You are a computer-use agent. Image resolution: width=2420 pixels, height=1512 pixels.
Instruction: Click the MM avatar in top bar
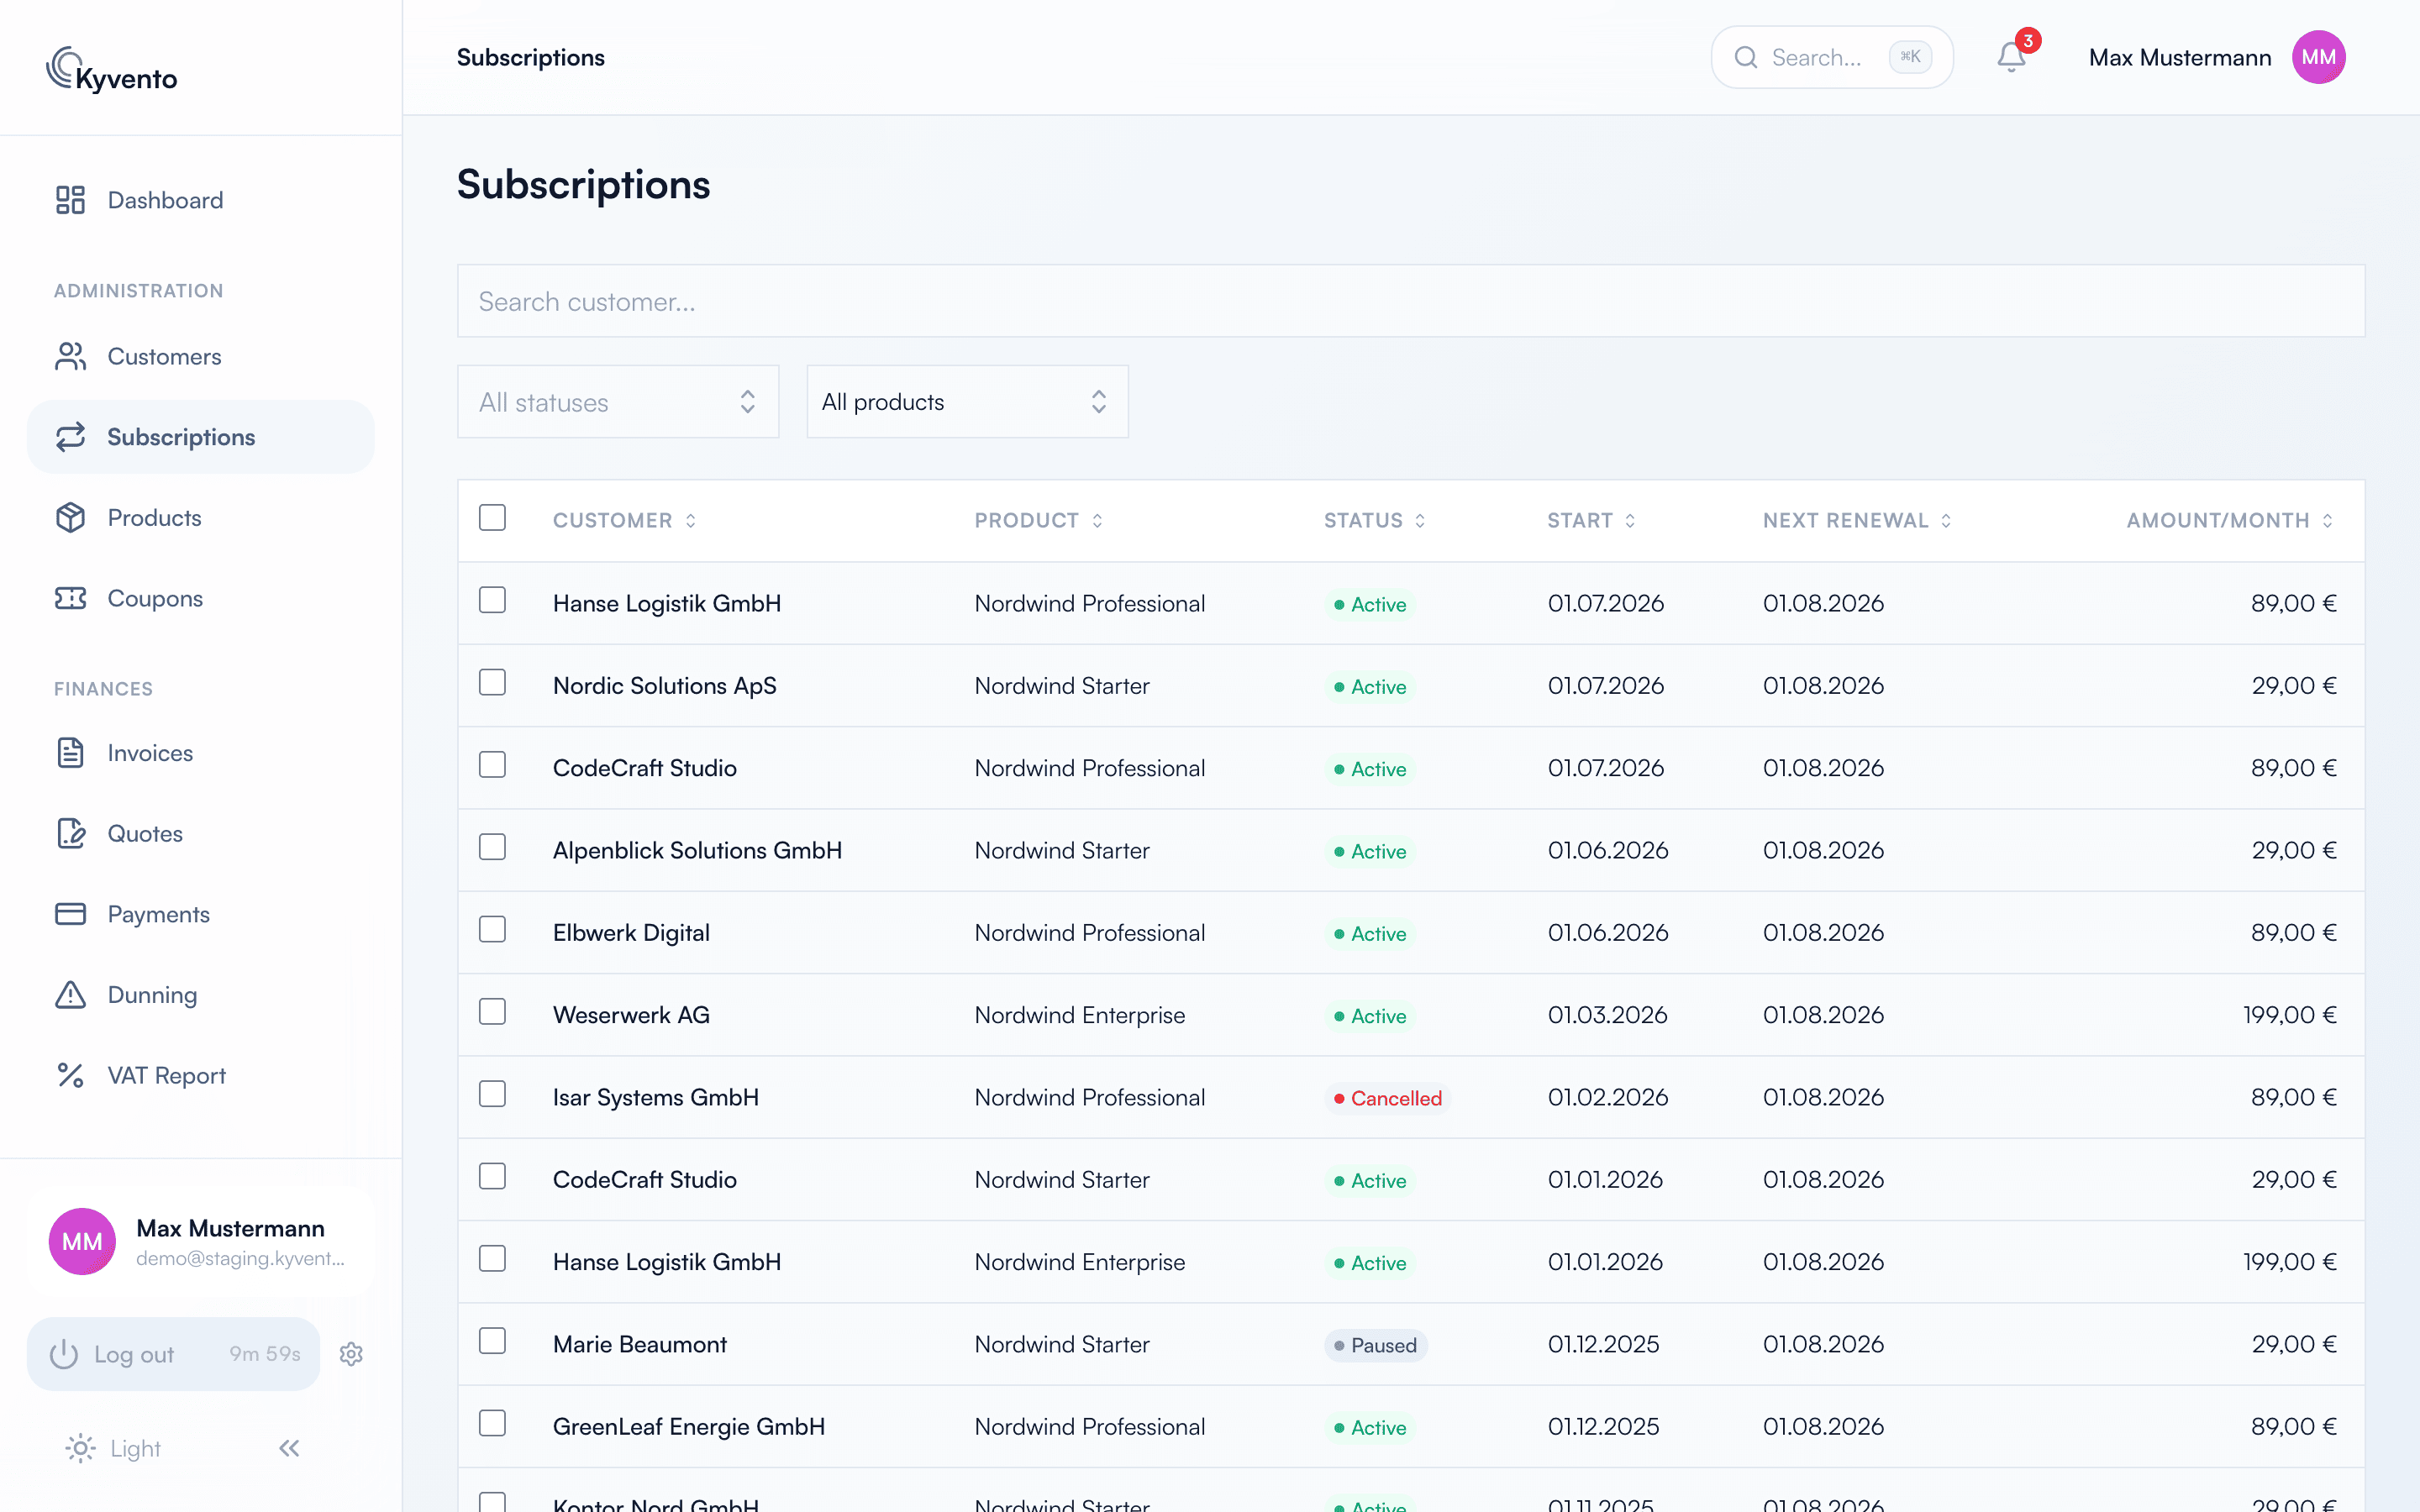[x=2319, y=57]
